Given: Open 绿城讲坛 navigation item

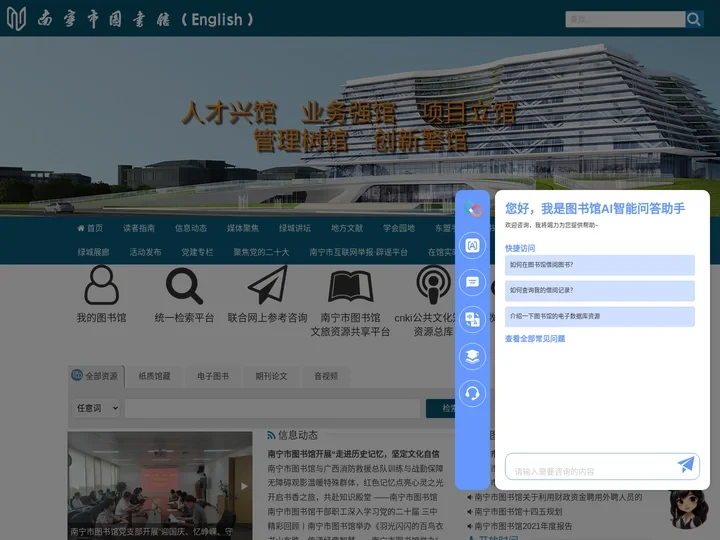Looking at the screenshot, I should tap(295, 228).
